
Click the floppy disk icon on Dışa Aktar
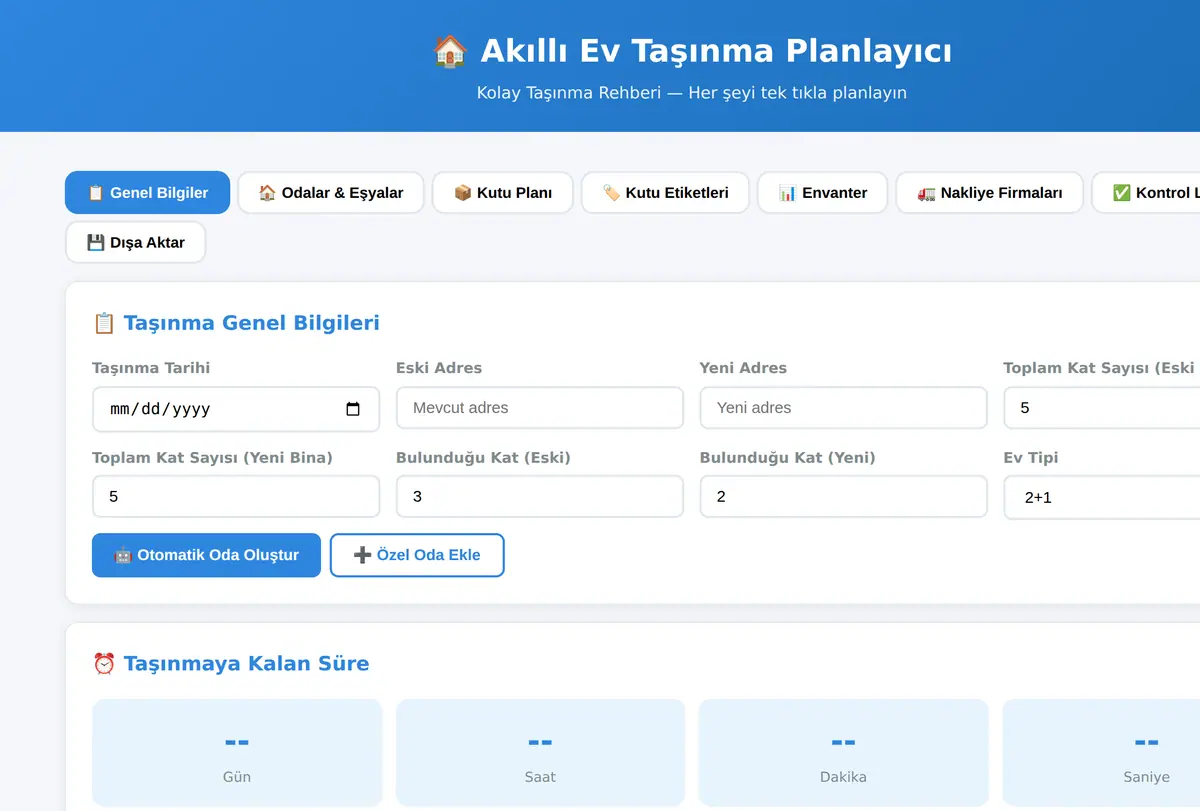point(96,243)
